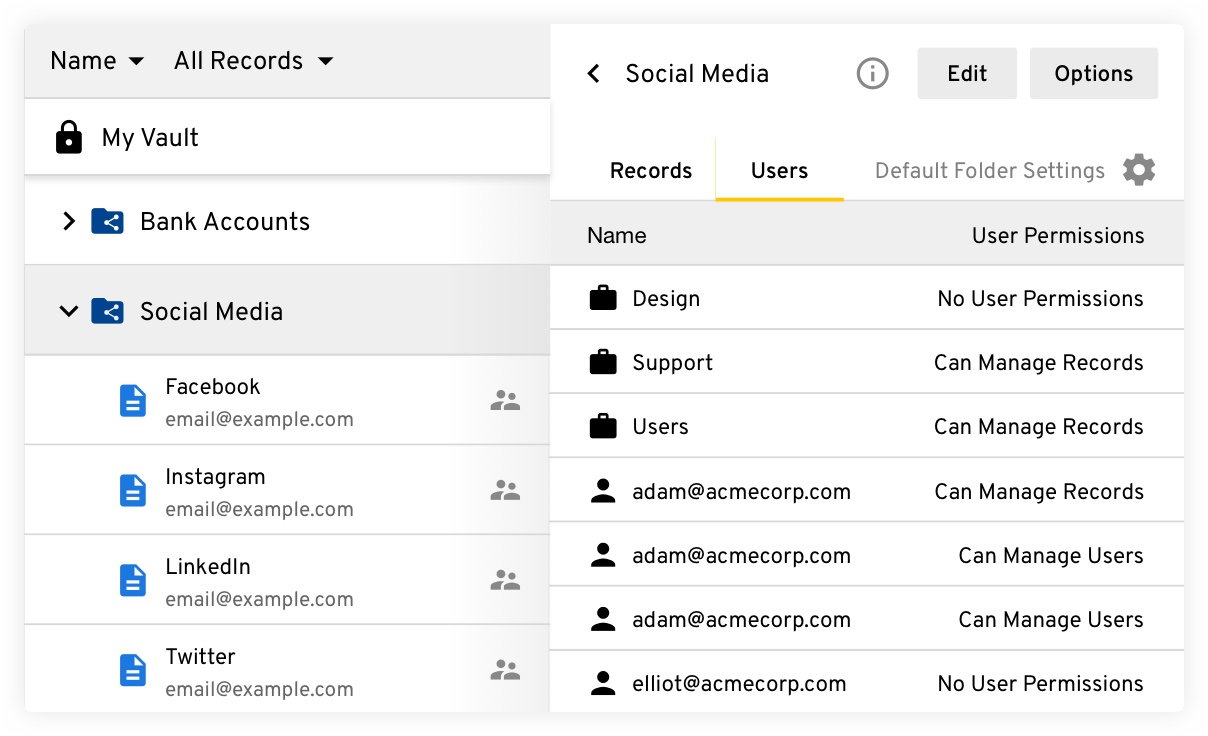Click Users team's Can Manage Records value
The image size is (1208, 736).
coord(1039,427)
